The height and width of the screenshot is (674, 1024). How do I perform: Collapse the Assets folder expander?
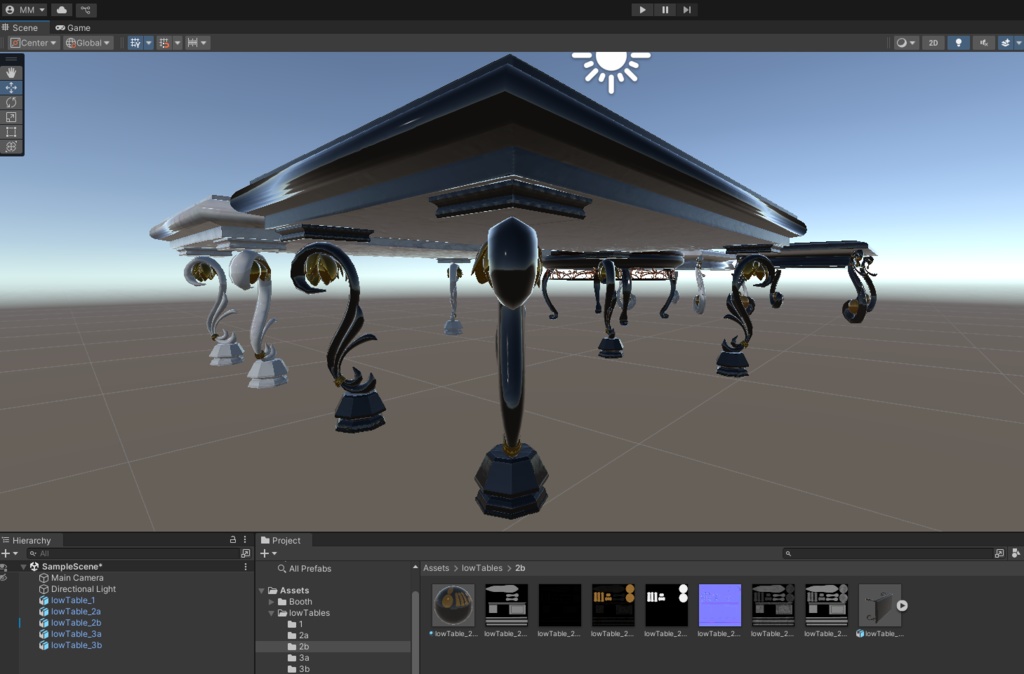click(x=262, y=590)
